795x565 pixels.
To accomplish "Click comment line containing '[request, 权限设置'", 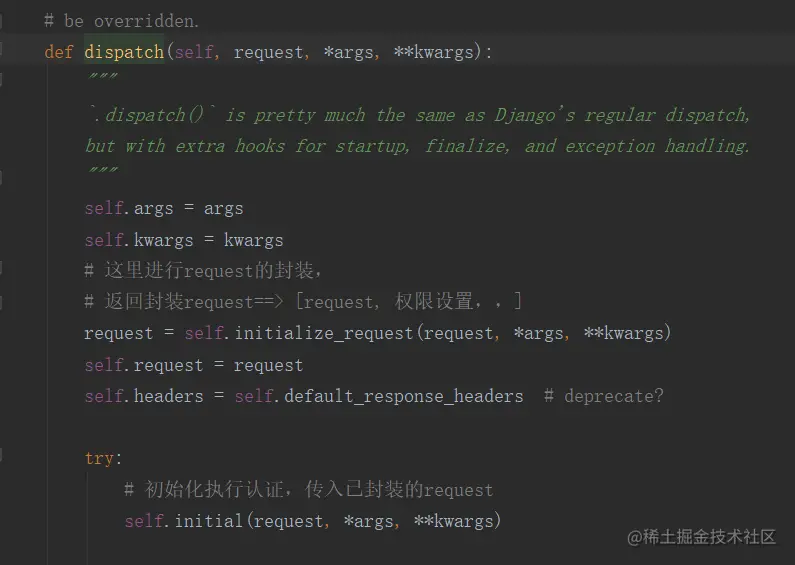I will click(x=303, y=302).
